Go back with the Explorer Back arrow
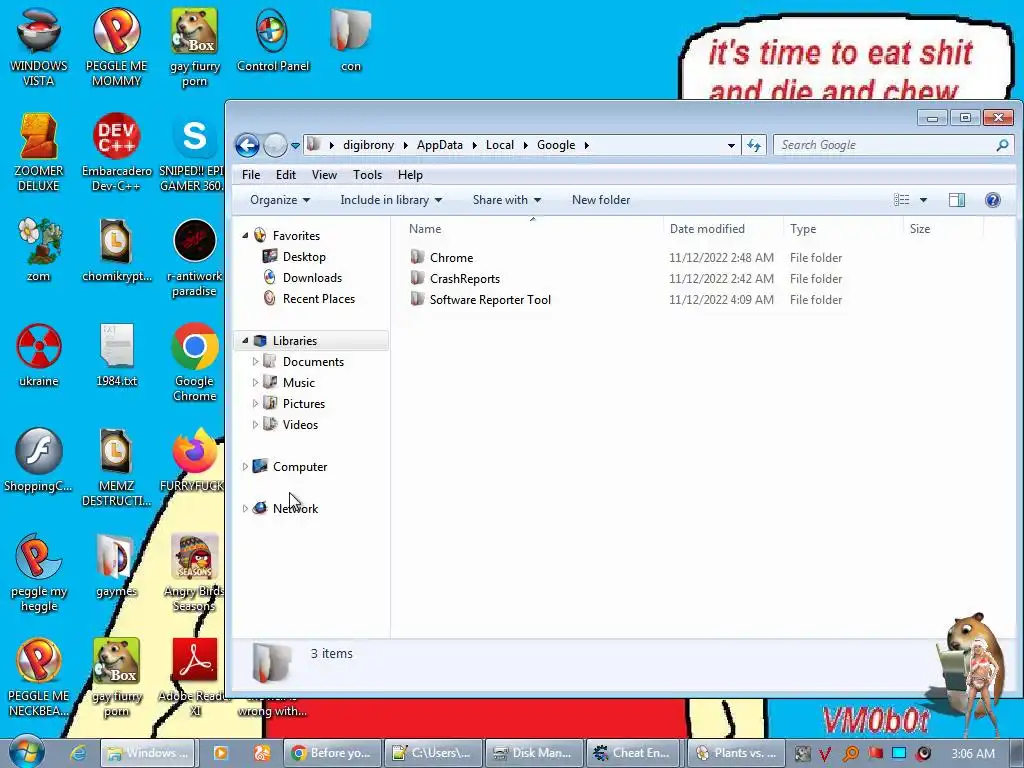Image resolution: width=1024 pixels, height=768 pixels. click(x=247, y=145)
